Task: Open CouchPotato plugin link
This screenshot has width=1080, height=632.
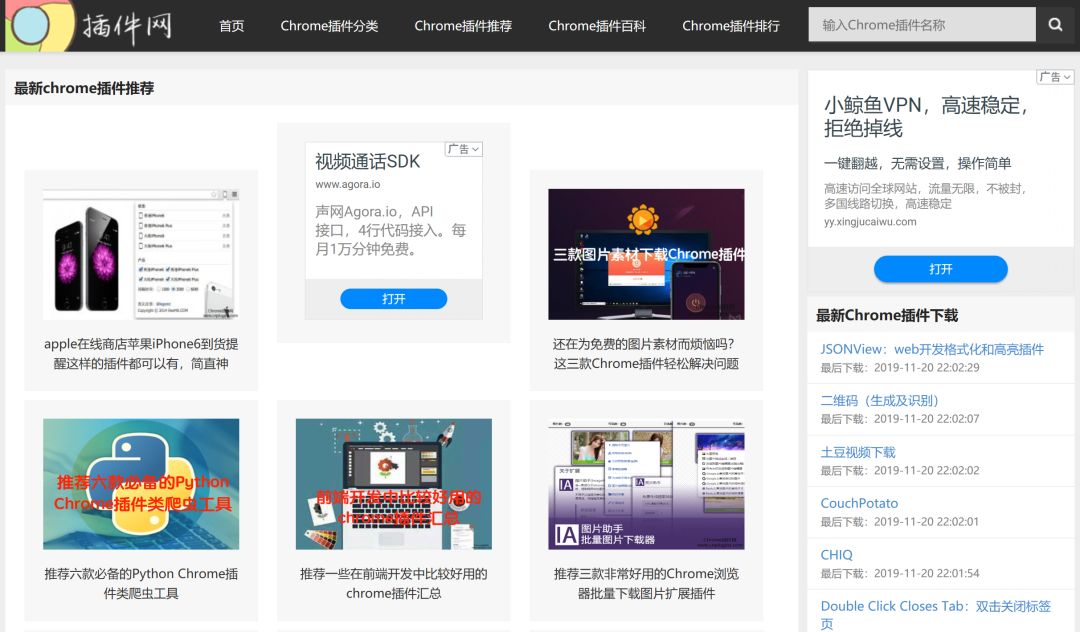Action: tap(860, 503)
